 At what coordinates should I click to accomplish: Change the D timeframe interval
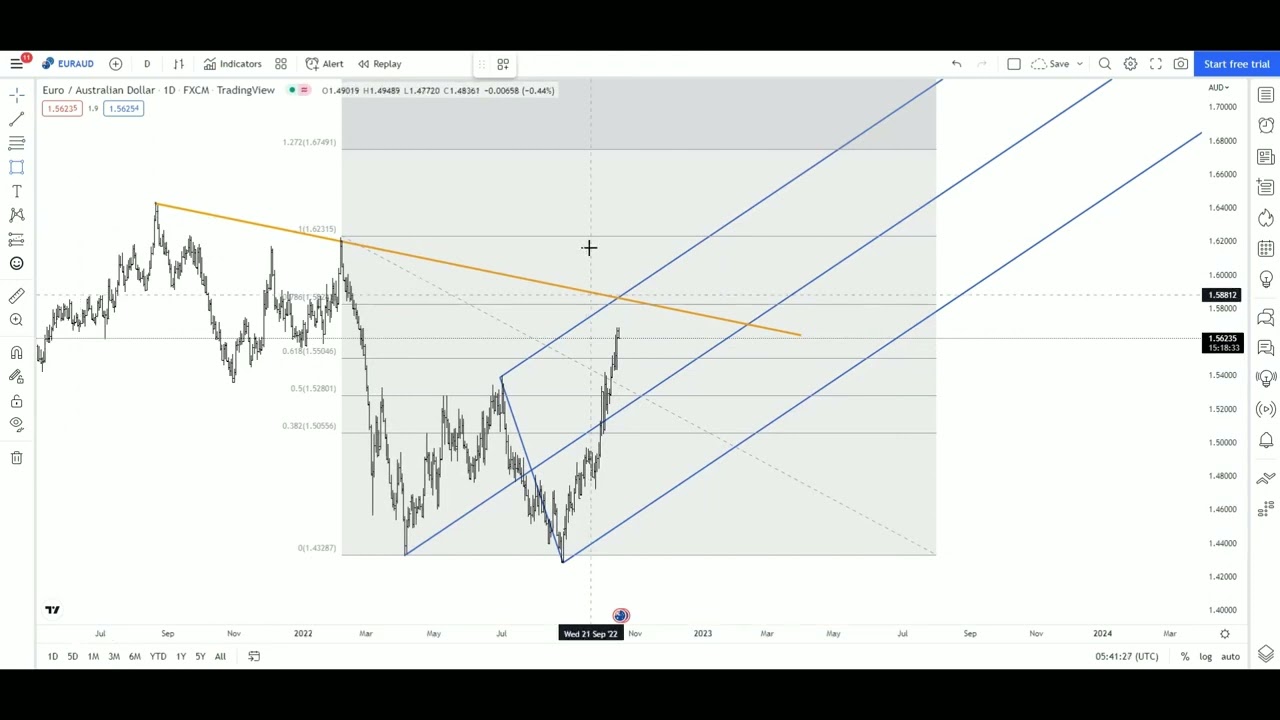147,64
